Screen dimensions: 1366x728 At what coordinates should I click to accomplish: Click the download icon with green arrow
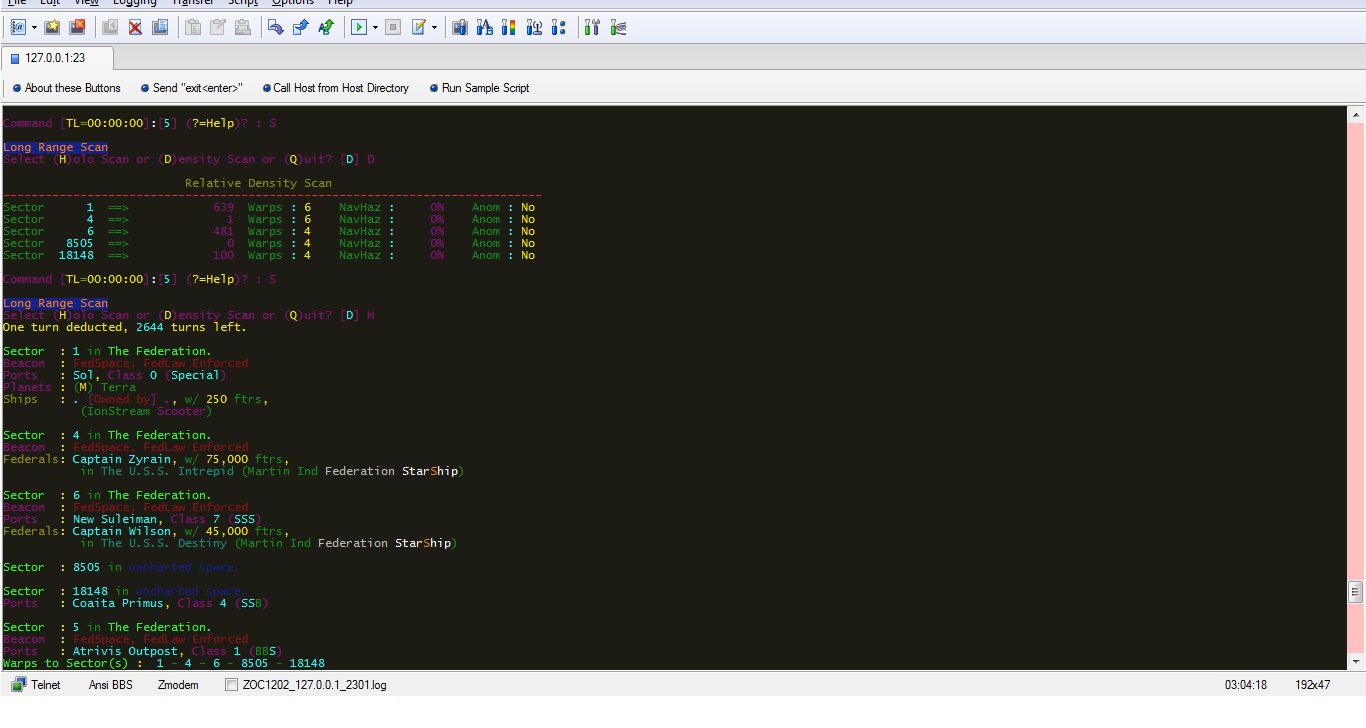tap(325, 27)
